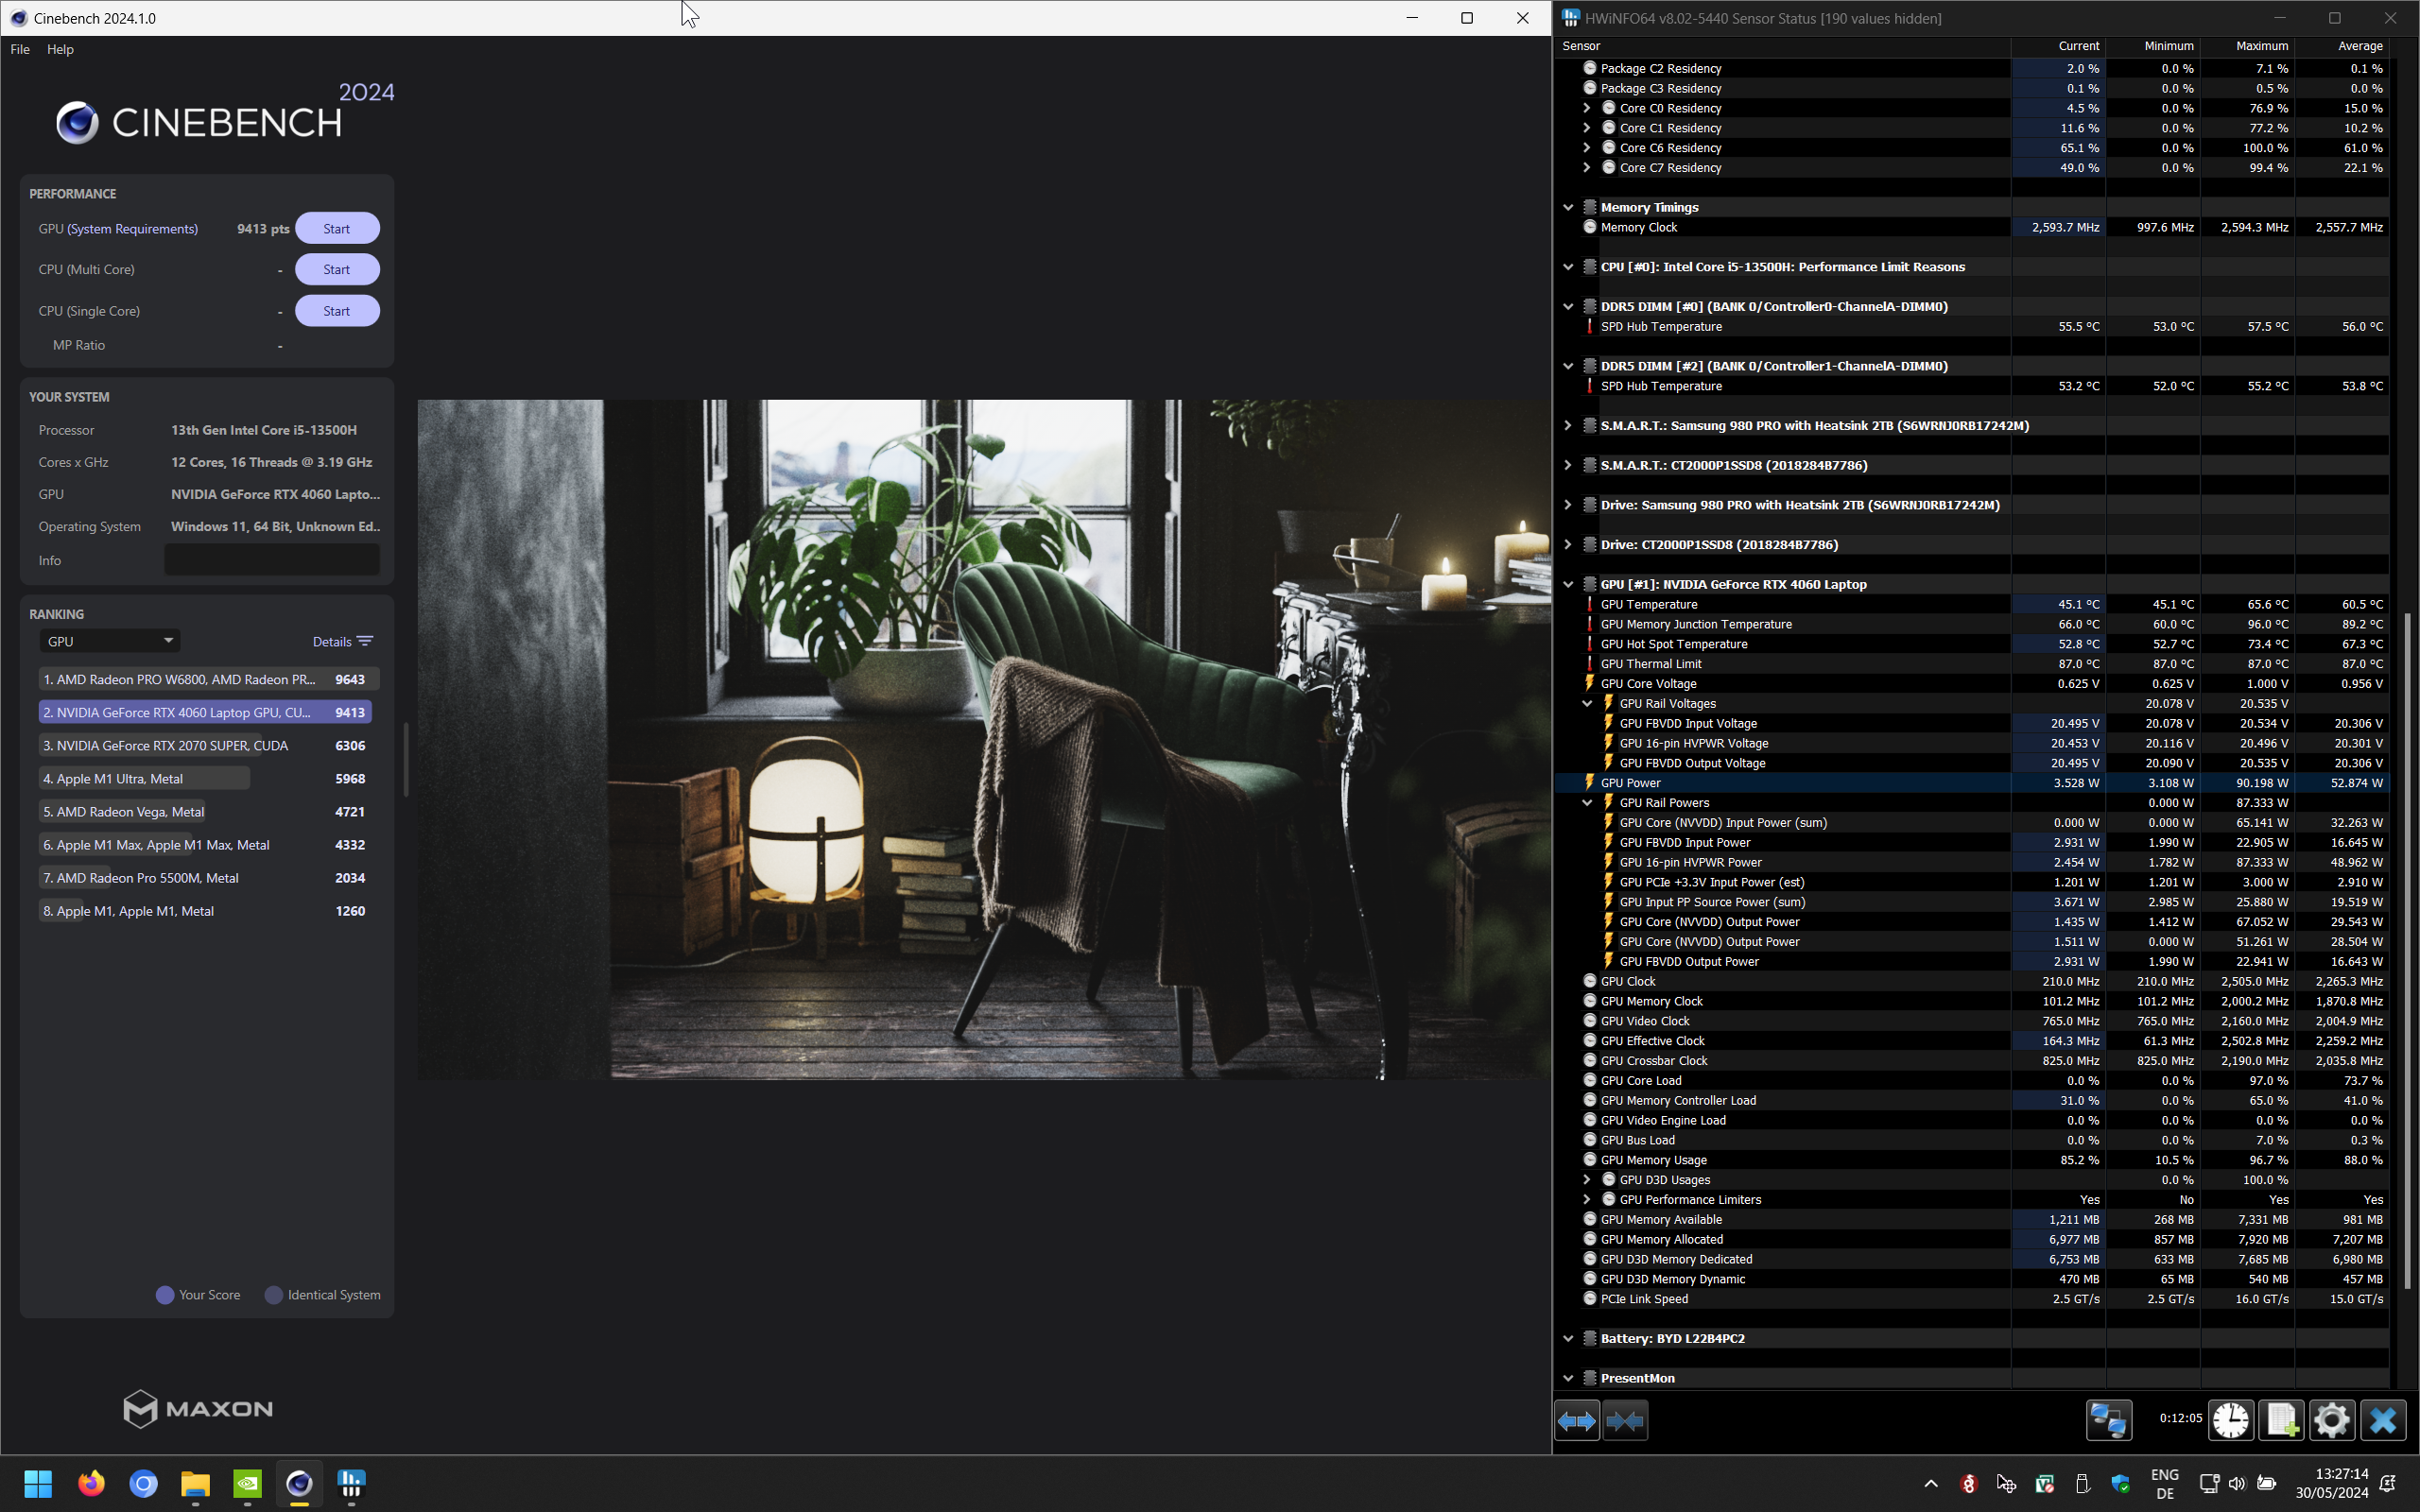Image resolution: width=2420 pixels, height=1512 pixels.
Task: Collapse the GPU Rail Voltages subgroup
Action: click(x=1587, y=703)
